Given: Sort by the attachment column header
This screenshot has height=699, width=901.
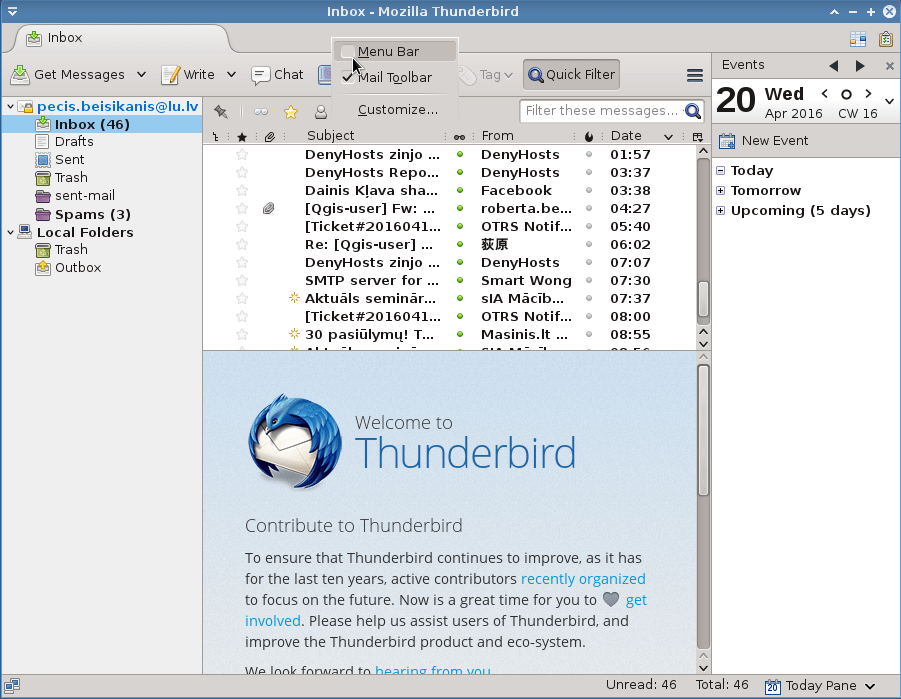Looking at the screenshot, I should click(269, 136).
